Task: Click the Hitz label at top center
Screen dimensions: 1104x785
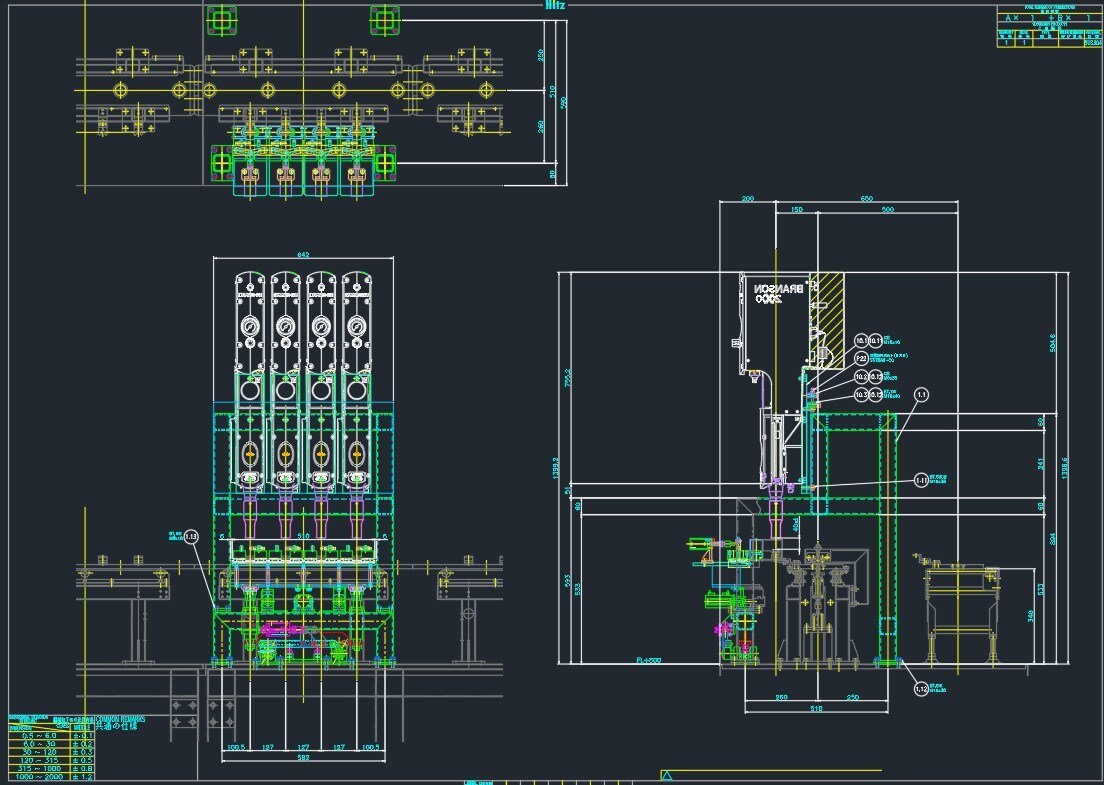Action: click(555, 5)
